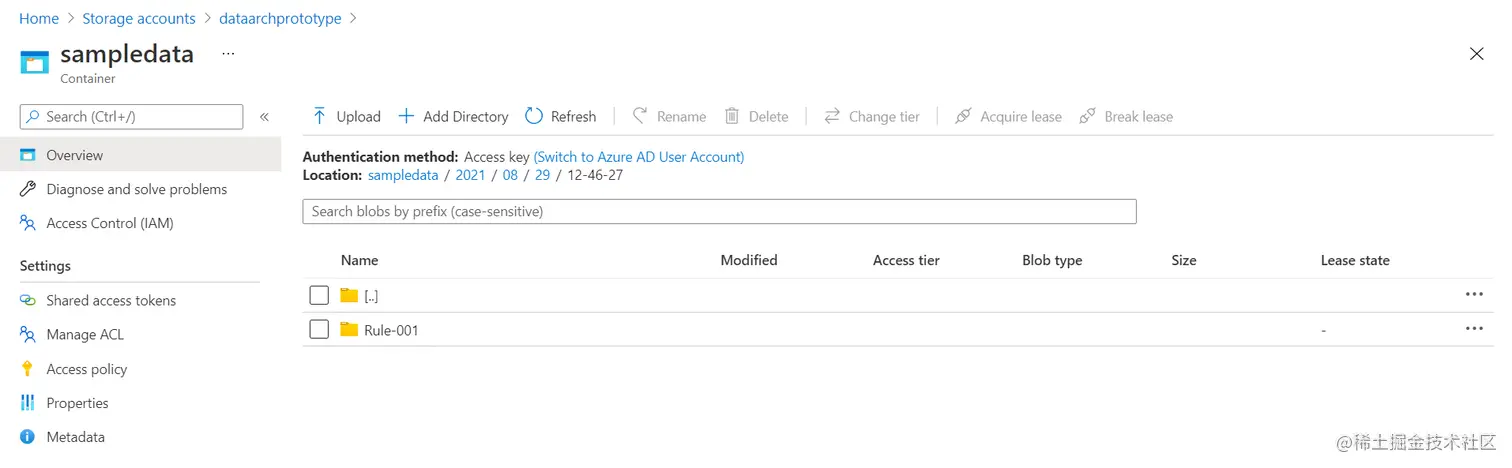
Task: Open Manage ACL menu item
Action: [85, 334]
